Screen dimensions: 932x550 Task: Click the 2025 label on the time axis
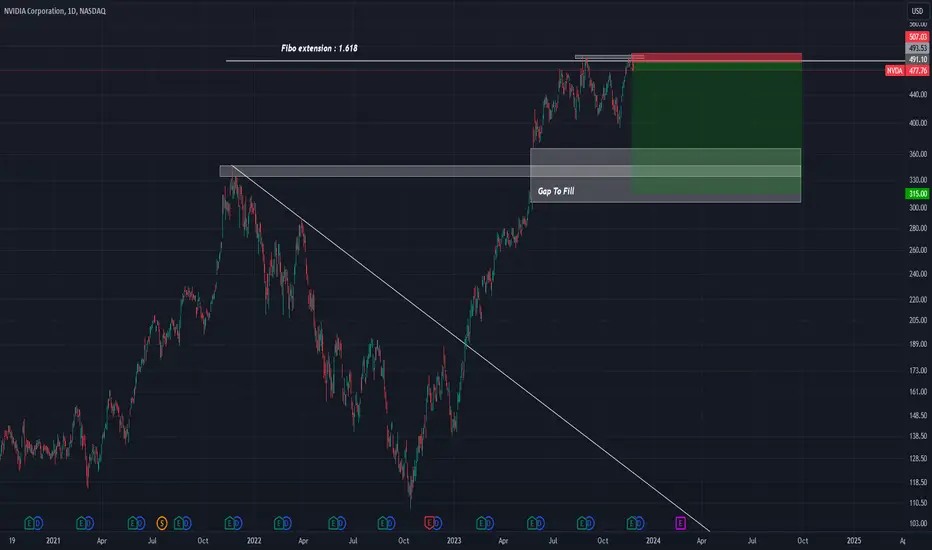pyautogui.click(x=854, y=540)
